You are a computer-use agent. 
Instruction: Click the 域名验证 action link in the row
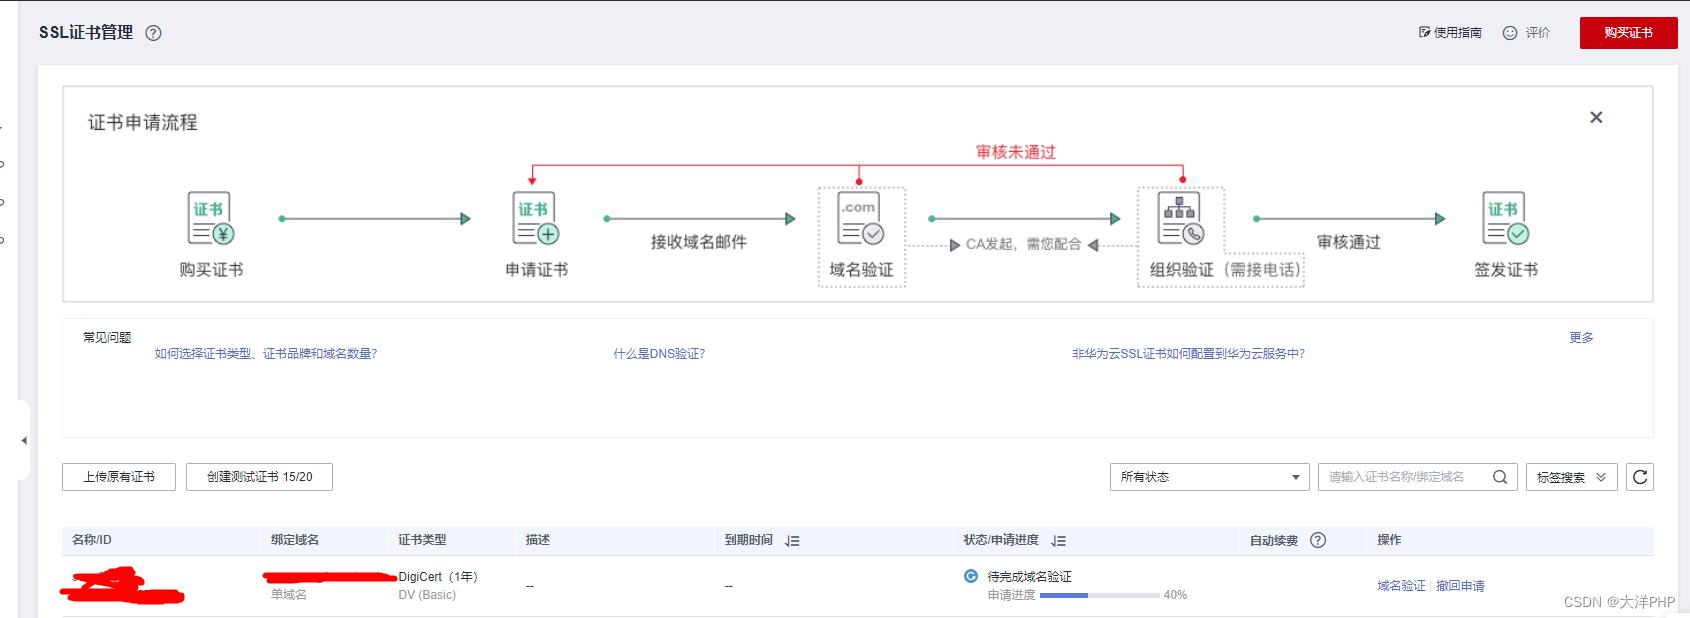1401,586
